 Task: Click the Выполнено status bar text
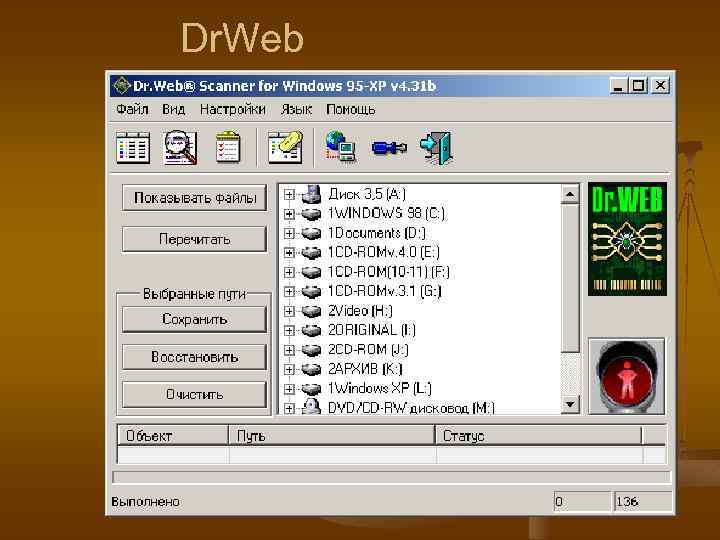tap(146, 502)
